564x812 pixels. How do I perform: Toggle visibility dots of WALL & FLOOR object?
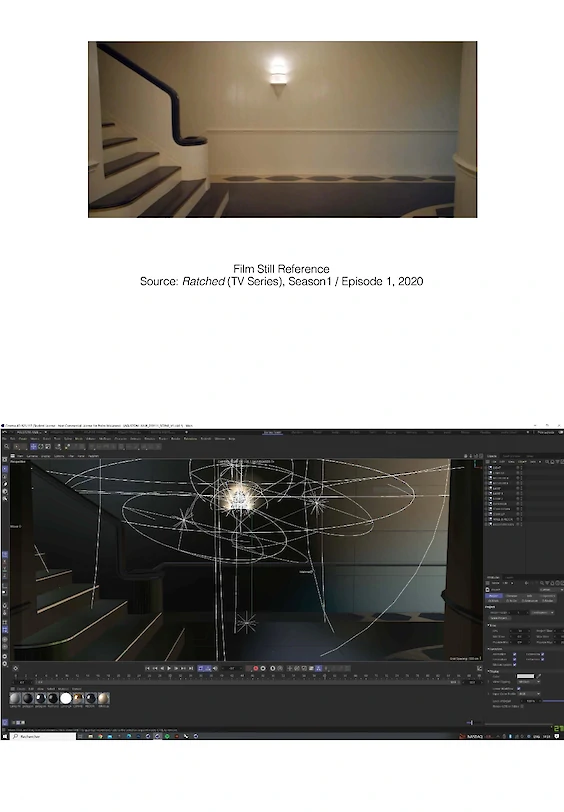coord(522,519)
